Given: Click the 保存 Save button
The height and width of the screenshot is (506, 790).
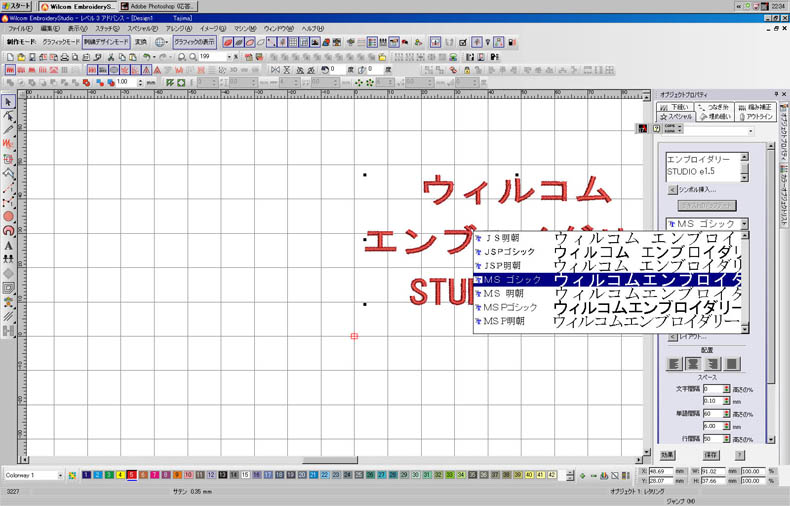Looking at the screenshot, I should click(711, 455).
